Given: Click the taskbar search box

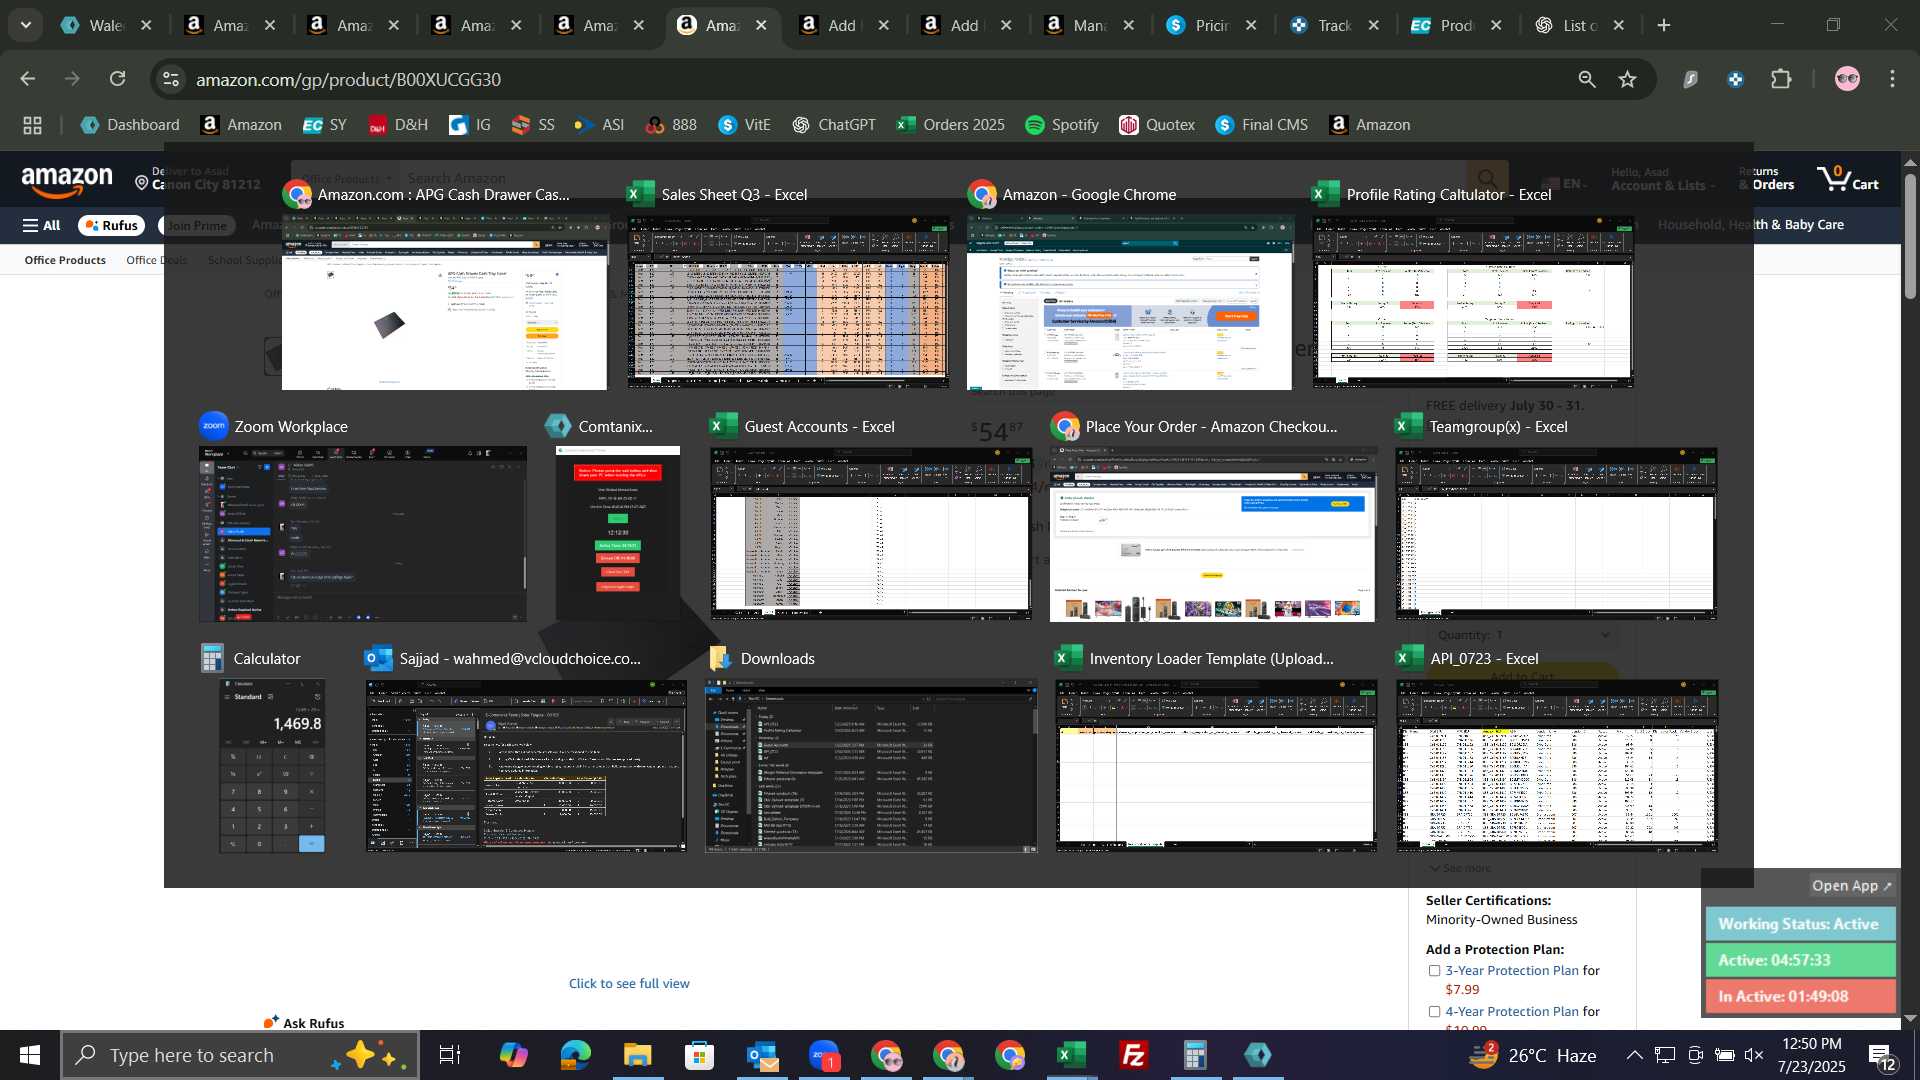Looking at the screenshot, I should click(240, 1055).
